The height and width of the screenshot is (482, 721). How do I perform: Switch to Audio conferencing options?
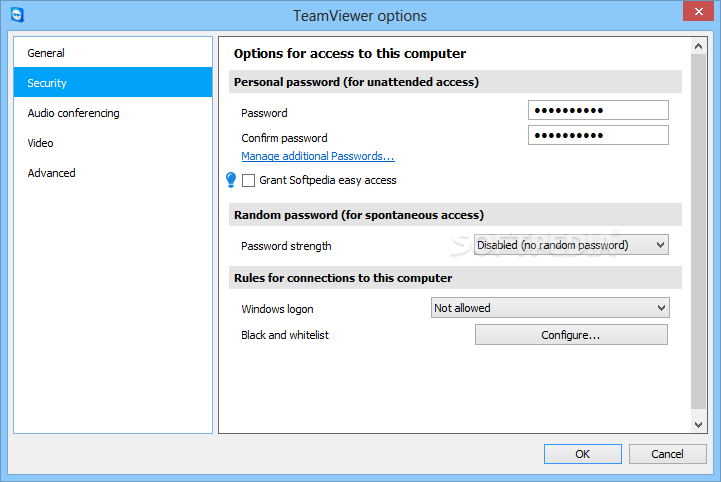[x=73, y=113]
